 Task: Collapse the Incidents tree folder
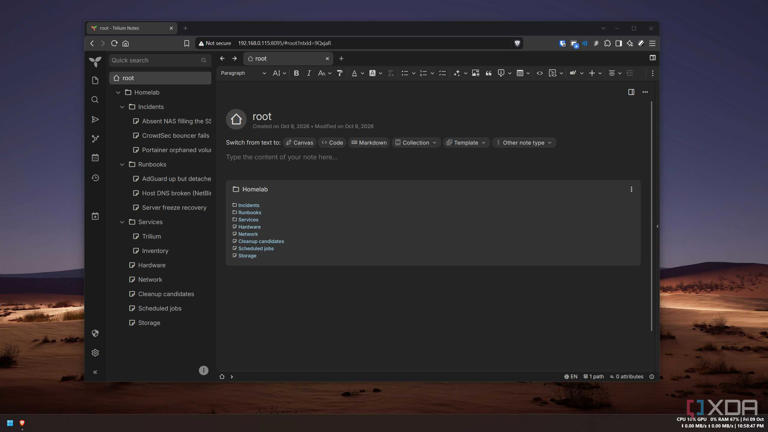tap(122, 107)
